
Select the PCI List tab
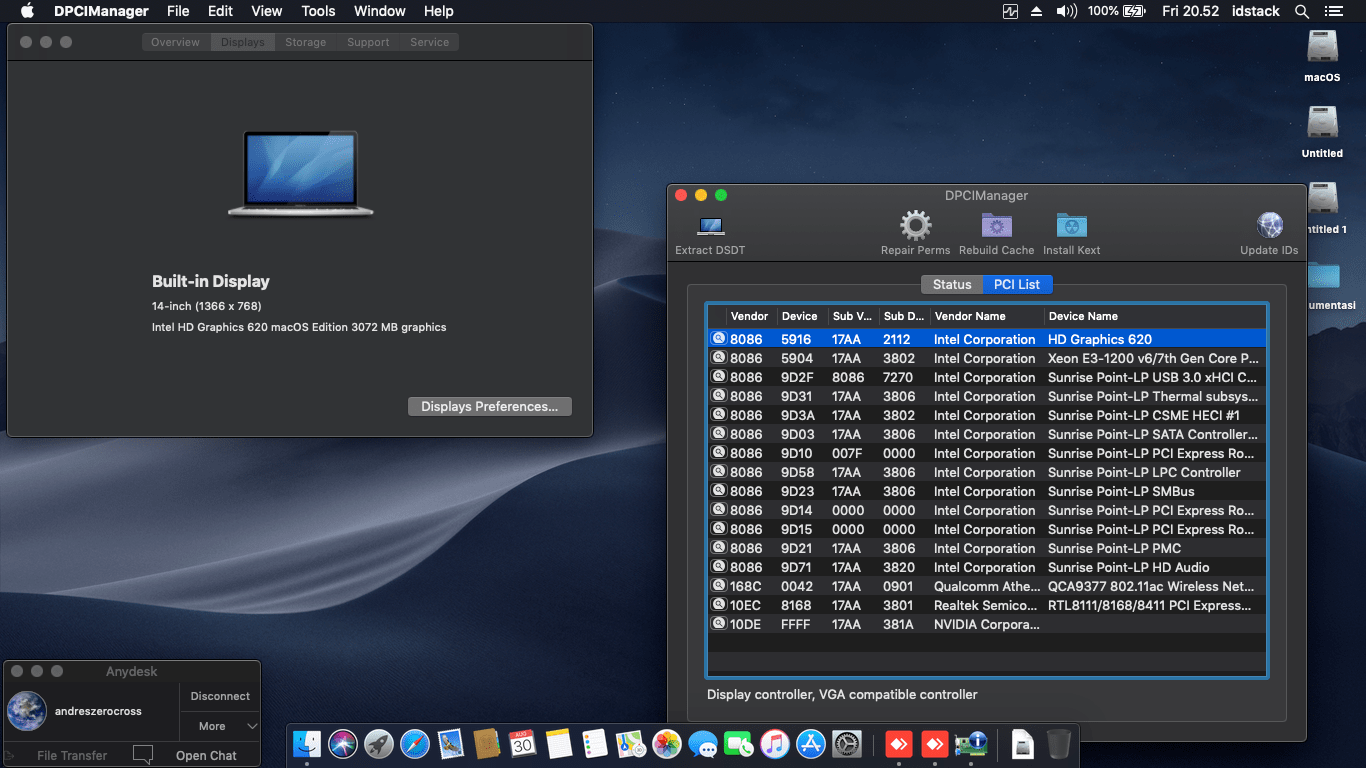click(x=1017, y=285)
